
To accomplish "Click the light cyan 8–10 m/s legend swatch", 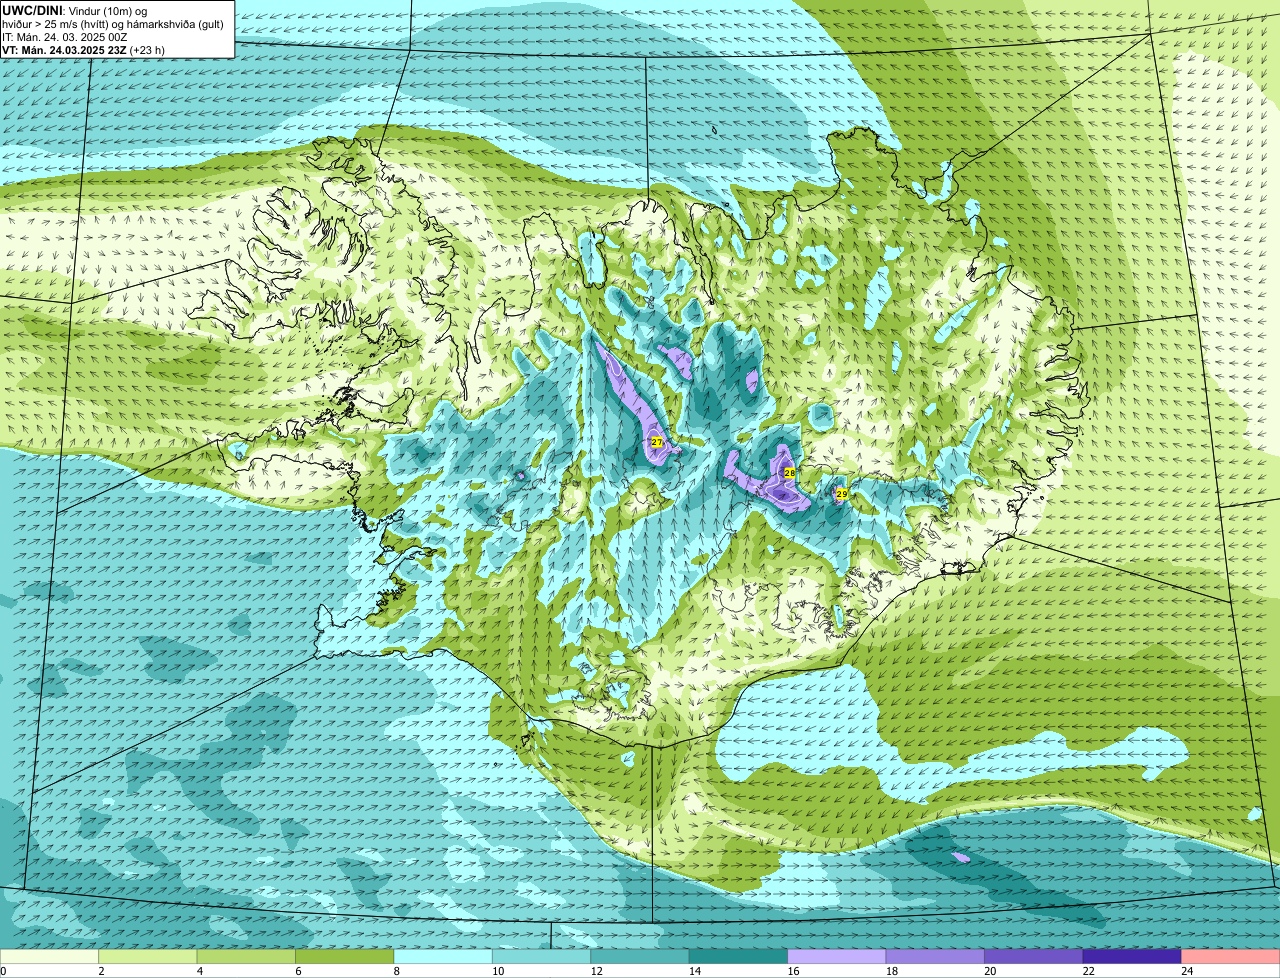I will (x=443, y=956).
